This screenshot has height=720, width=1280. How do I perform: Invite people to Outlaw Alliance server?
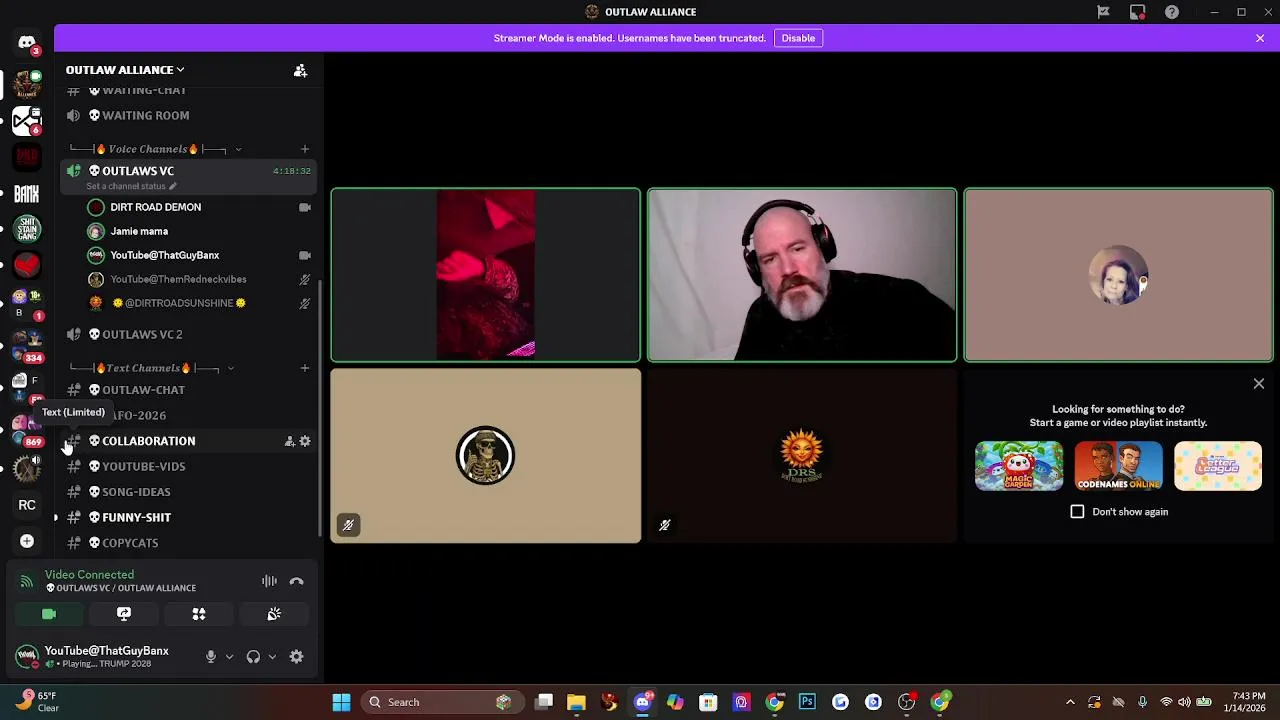(x=300, y=70)
